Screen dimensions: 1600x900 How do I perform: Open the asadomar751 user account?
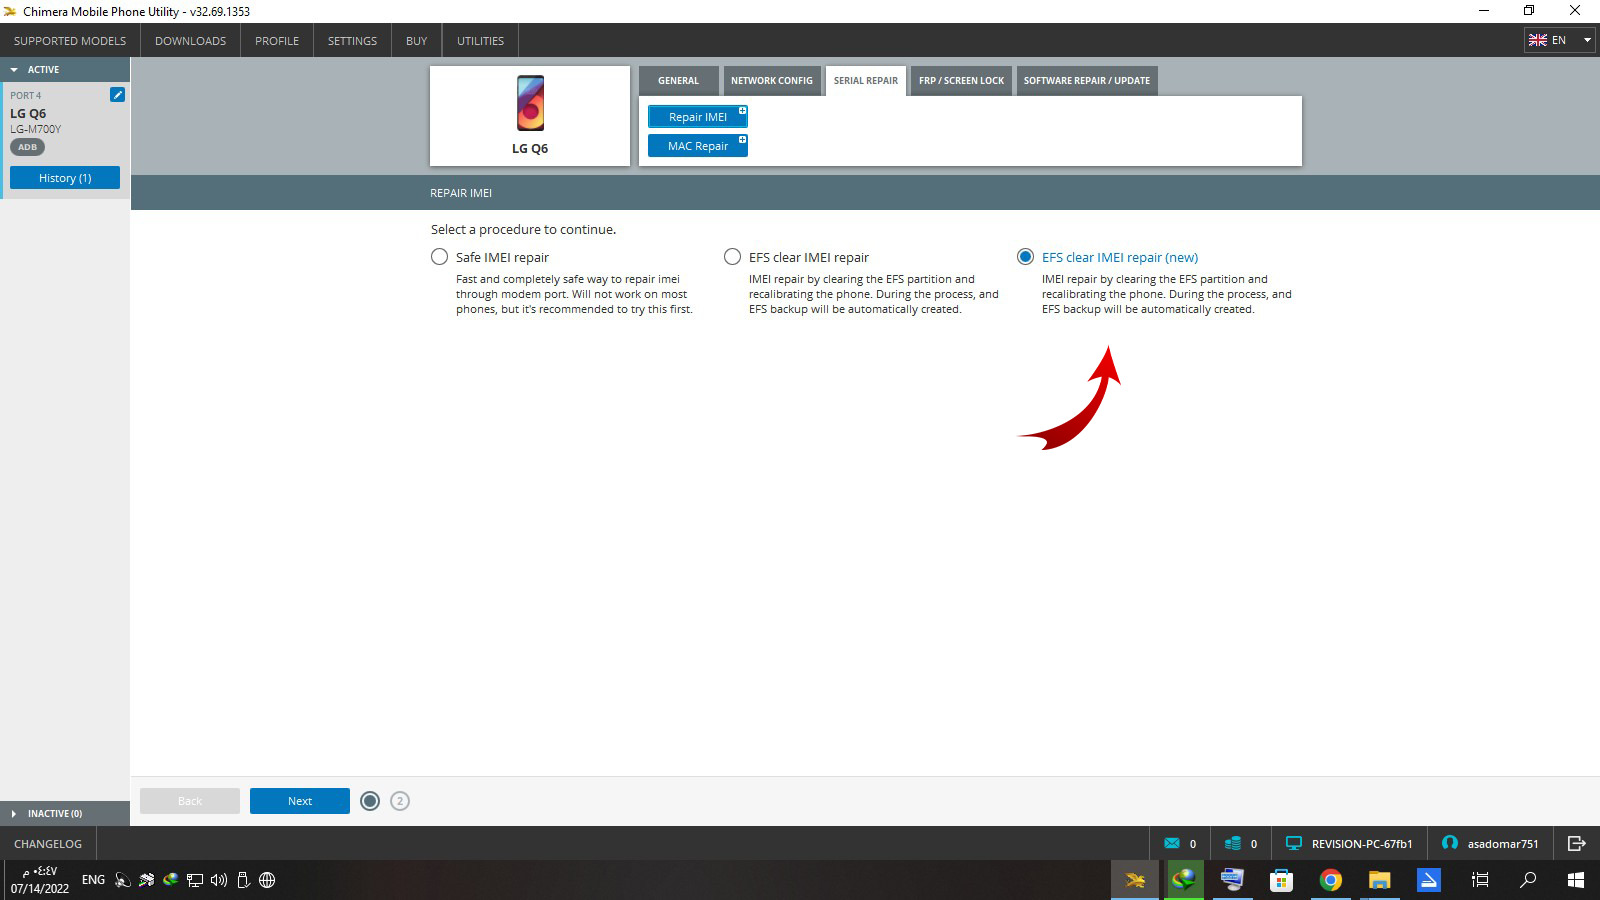coord(1491,844)
